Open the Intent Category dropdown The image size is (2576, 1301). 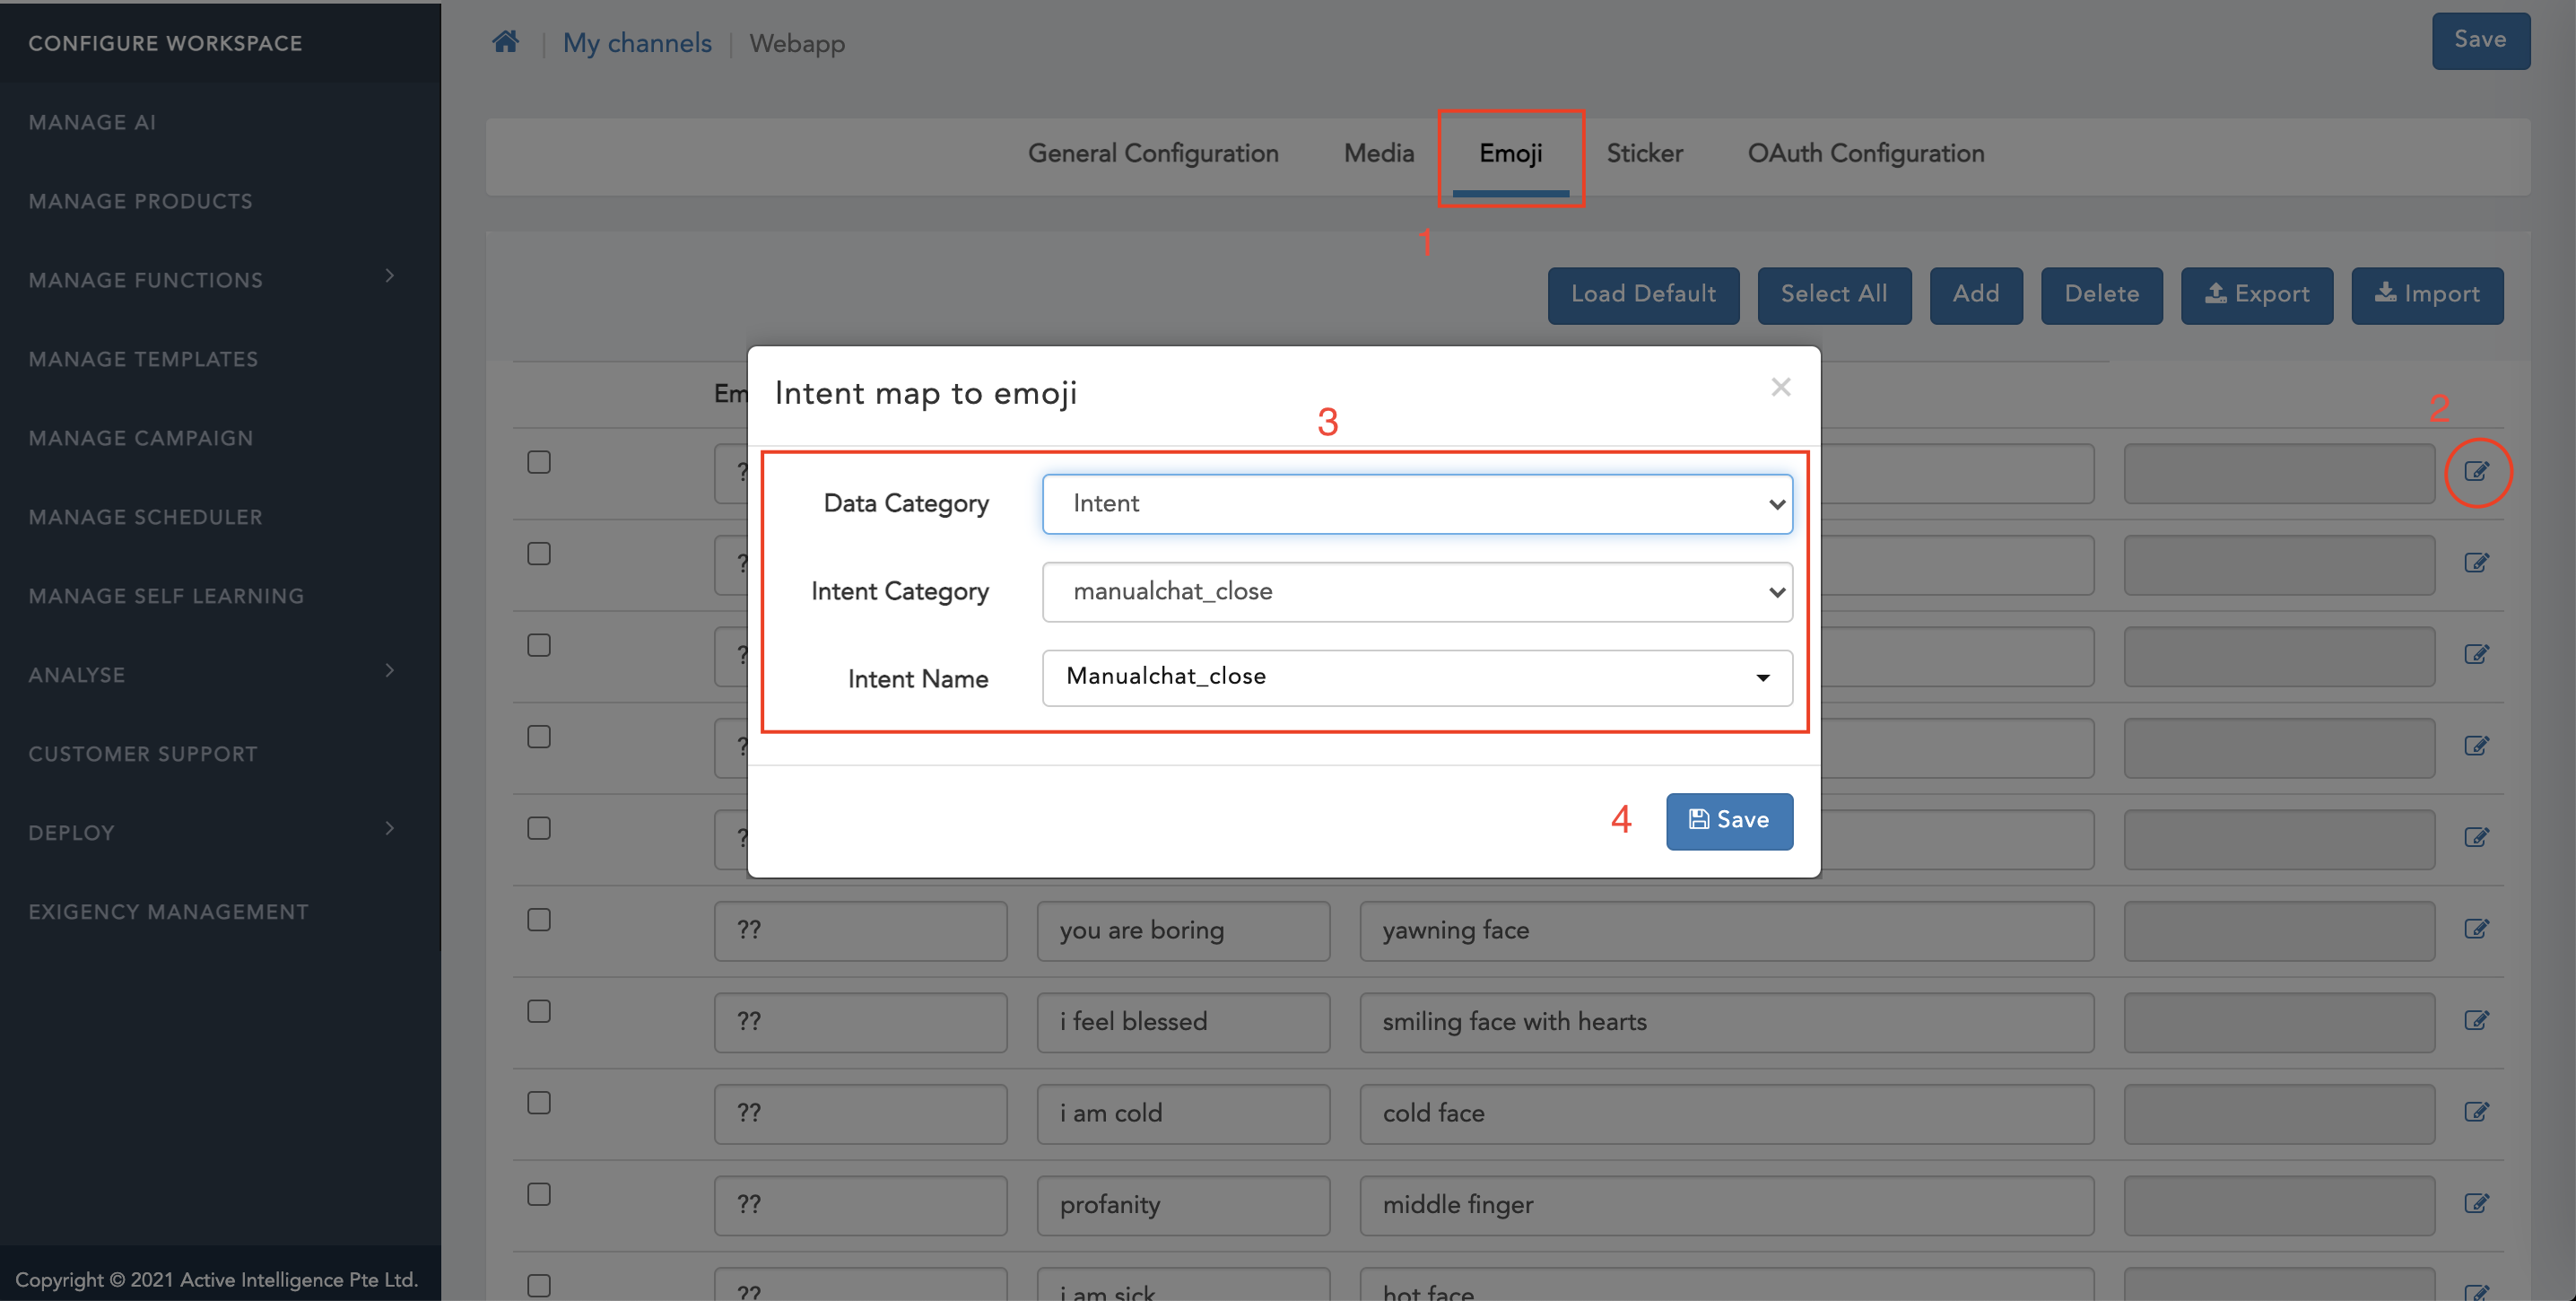[1417, 592]
